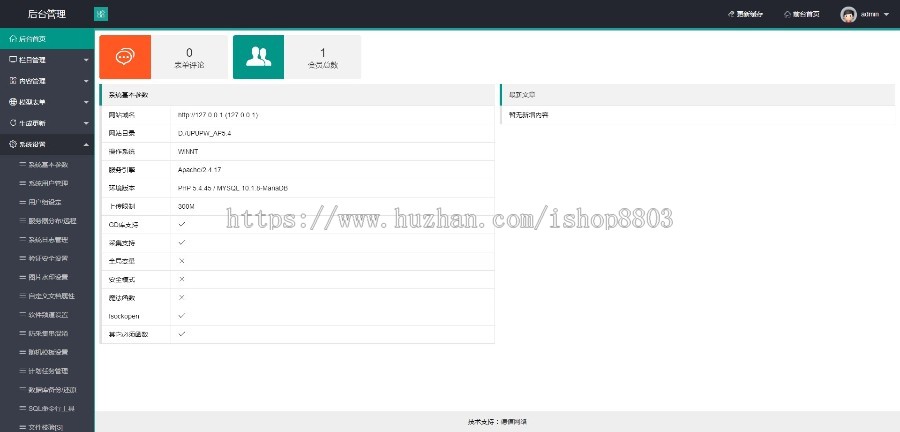Screen dimensions: 900x432
Task: Click the 最新文档 panel header
Action: click(x=697, y=95)
